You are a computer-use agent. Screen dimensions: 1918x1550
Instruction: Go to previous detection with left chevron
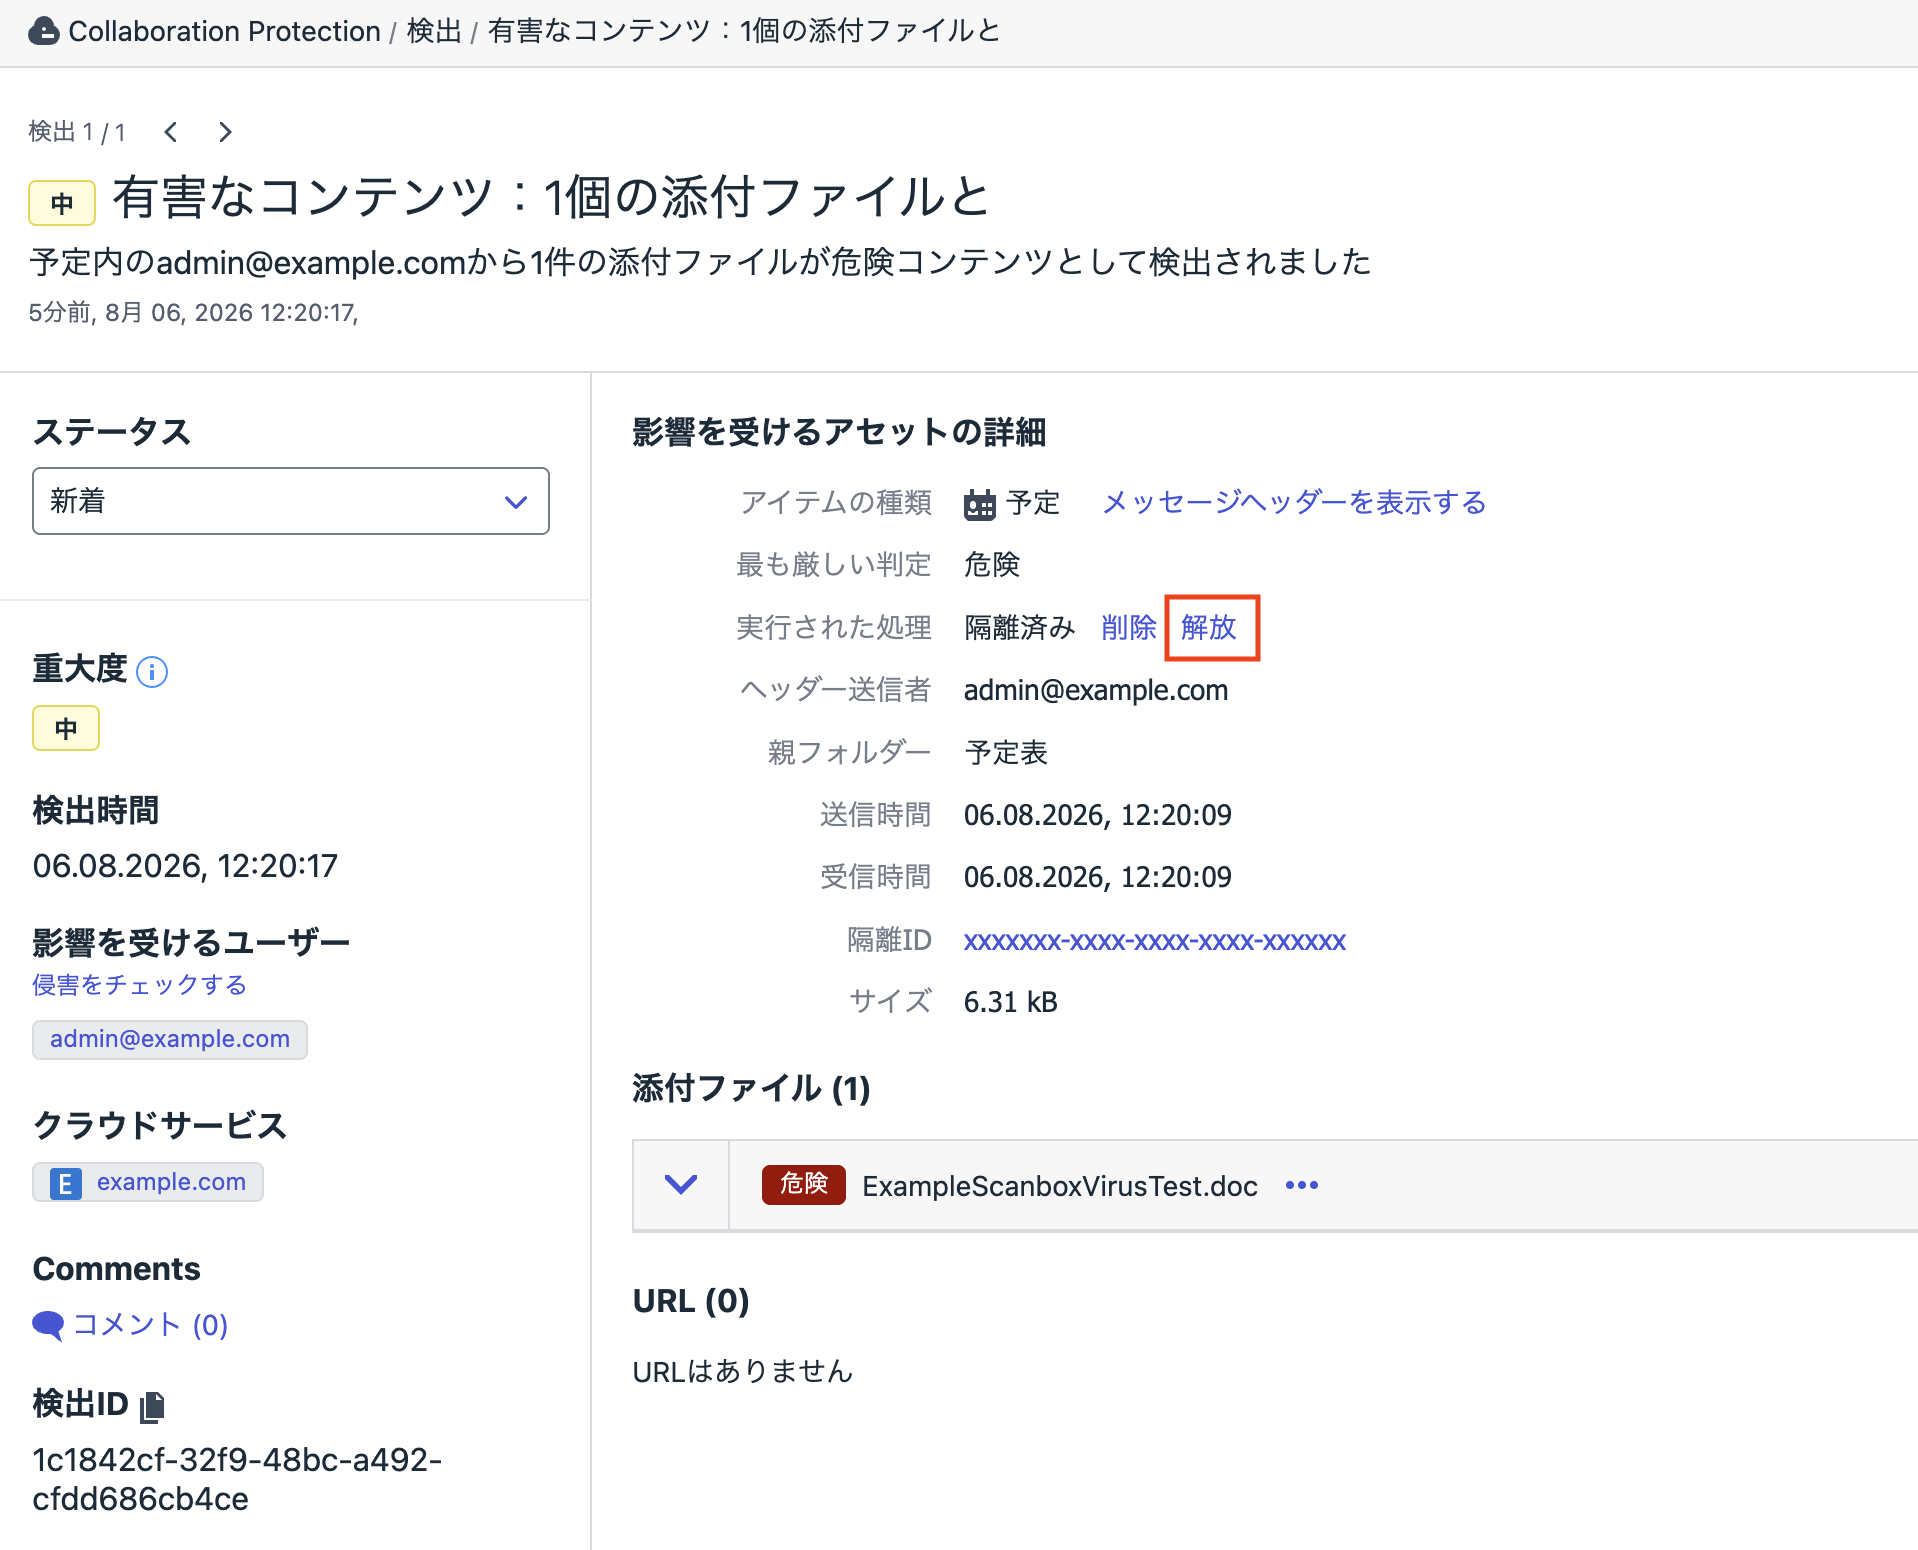coord(171,132)
